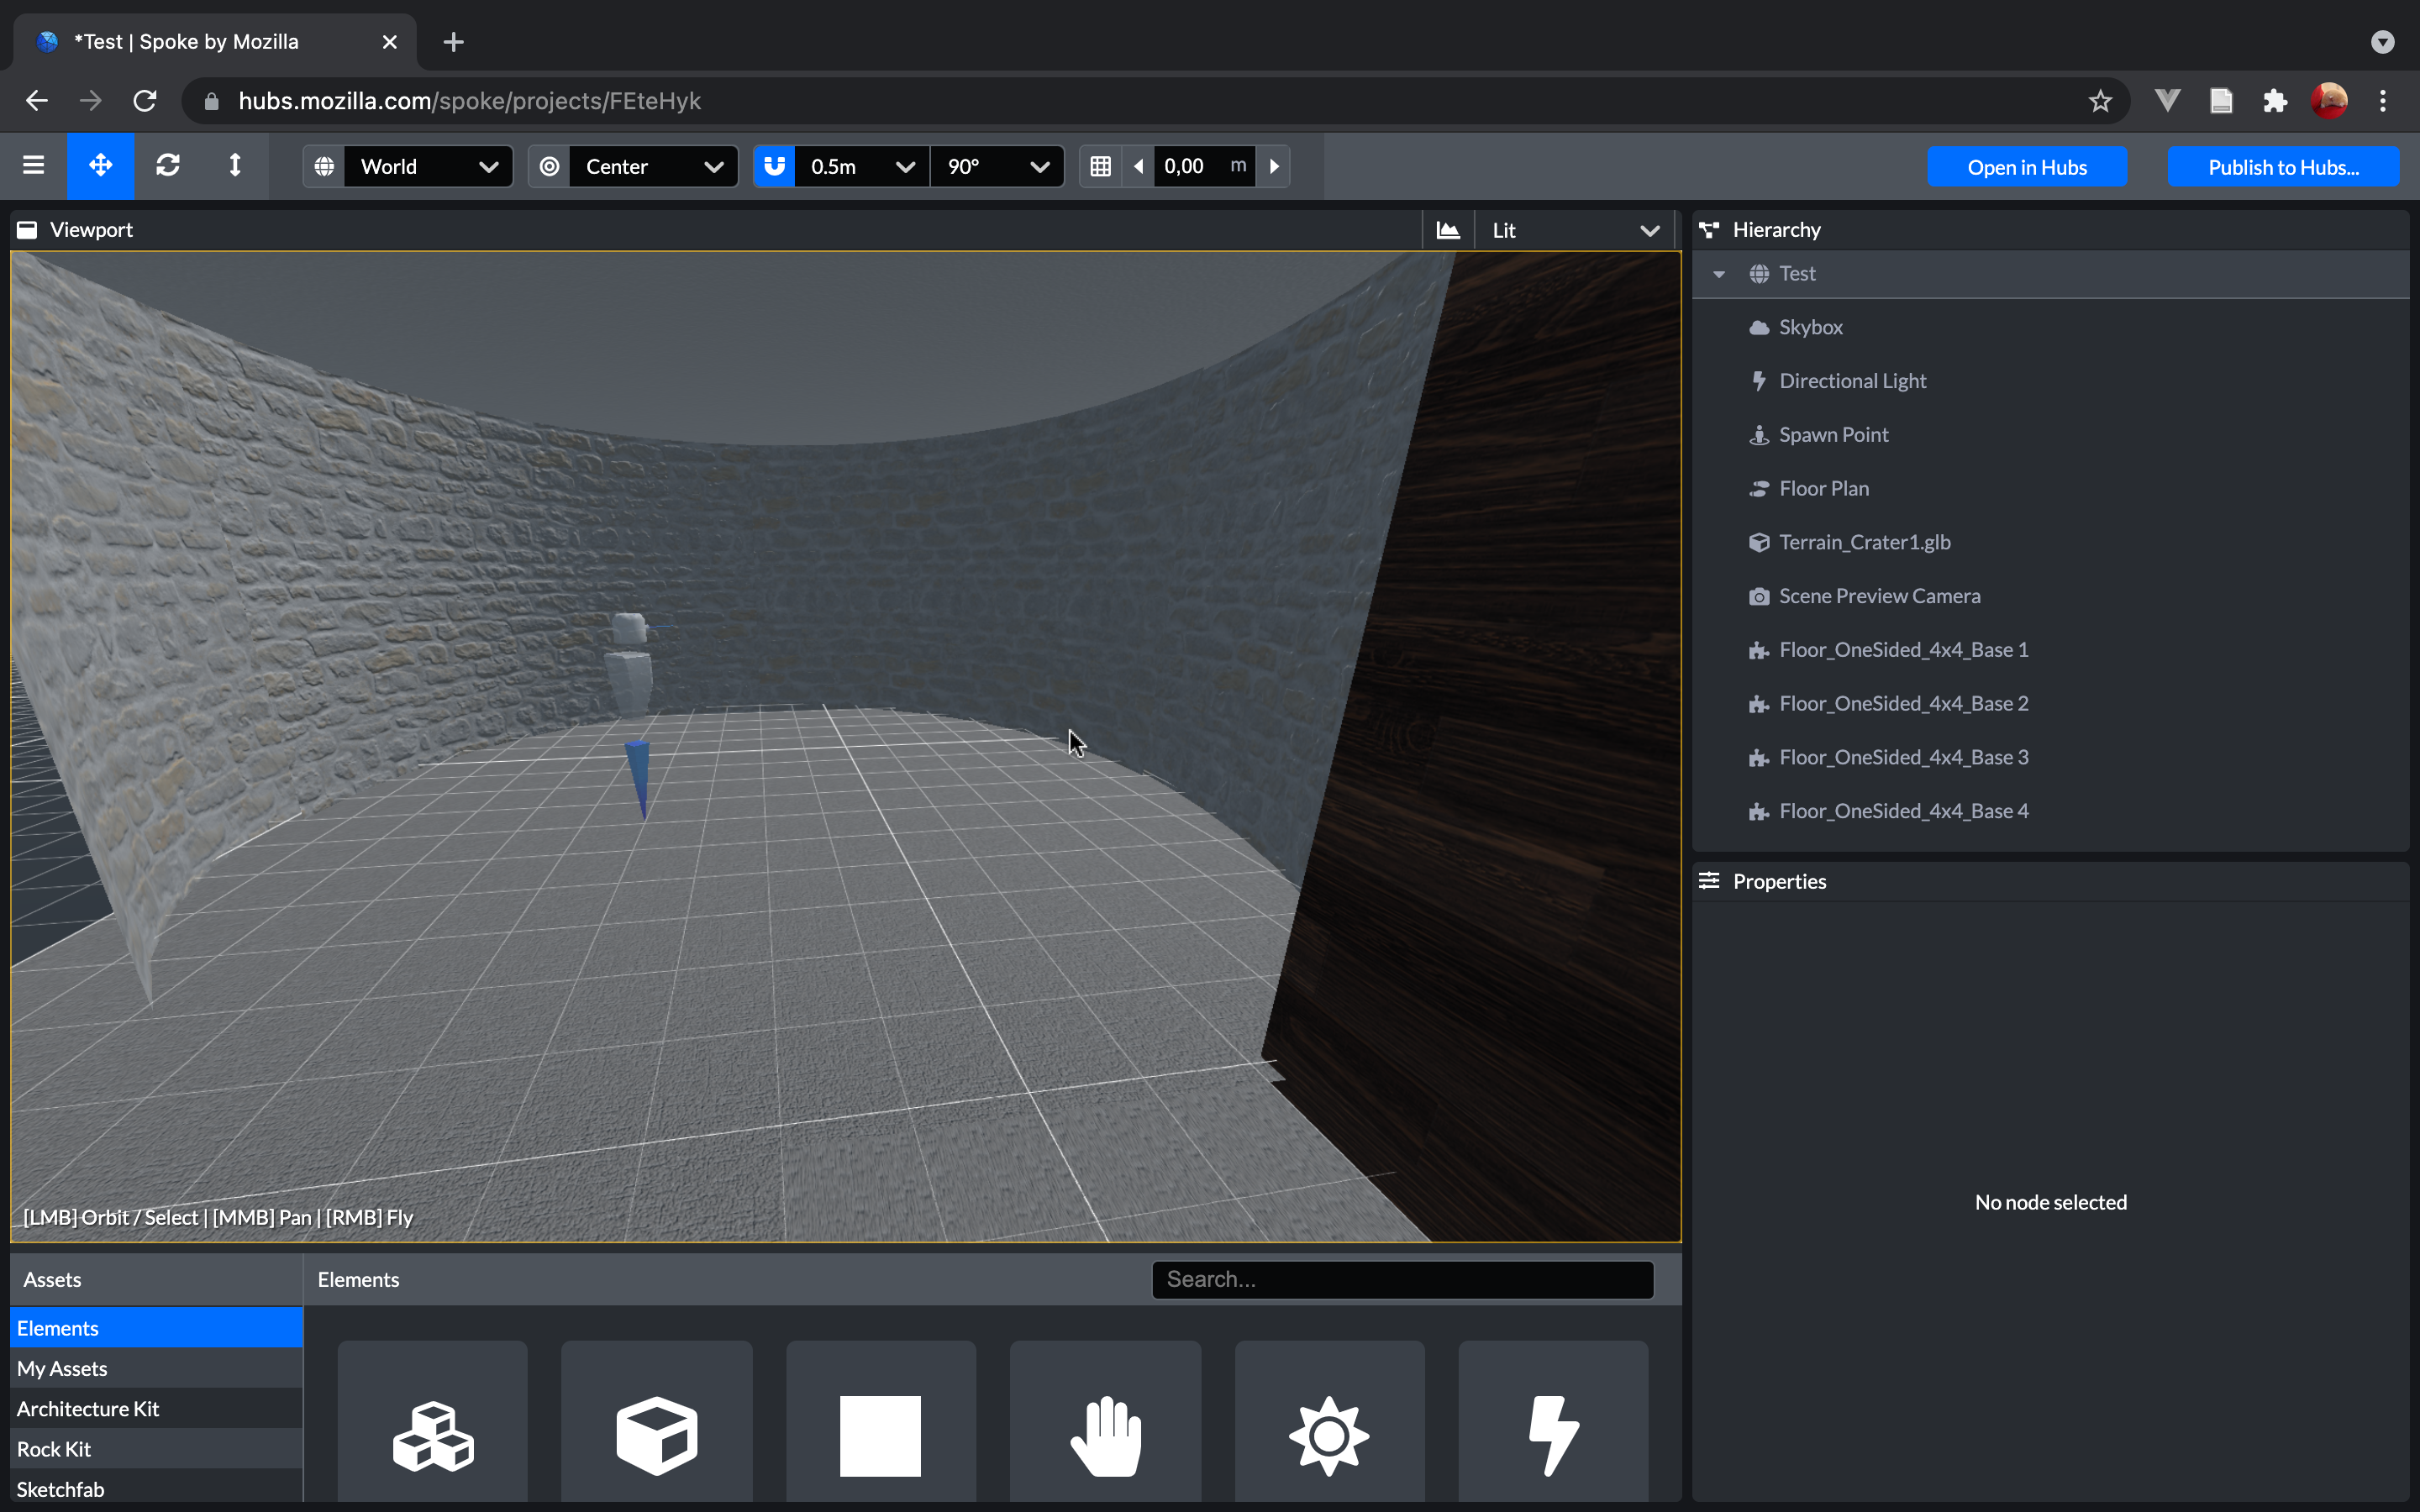Open the Lit render mode dropdown
Viewport: 2420px width, 1512px height.
[1575, 230]
